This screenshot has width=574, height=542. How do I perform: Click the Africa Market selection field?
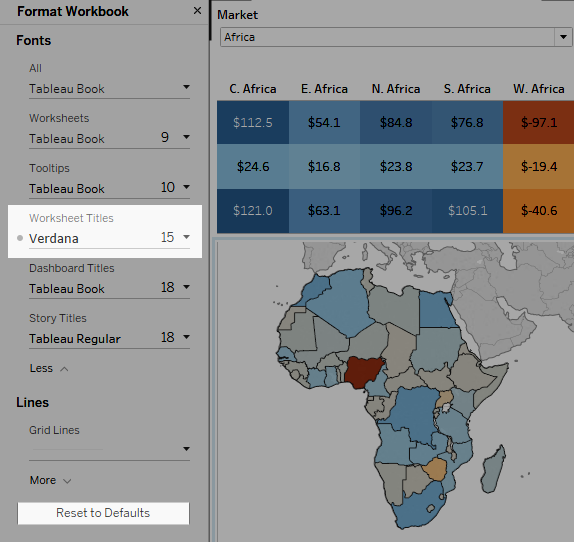tap(388, 37)
